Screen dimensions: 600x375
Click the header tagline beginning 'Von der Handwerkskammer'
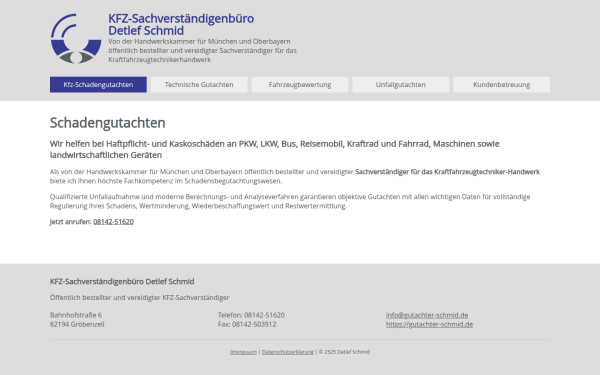(202, 51)
